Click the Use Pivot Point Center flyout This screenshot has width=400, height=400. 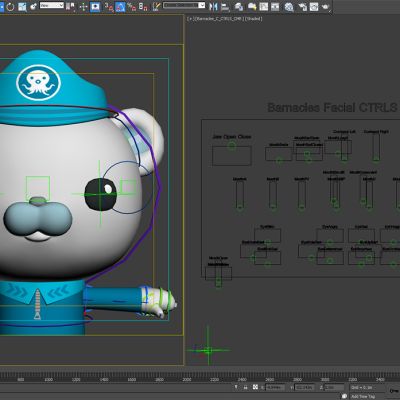pyautogui.click(x=70, y=6)
